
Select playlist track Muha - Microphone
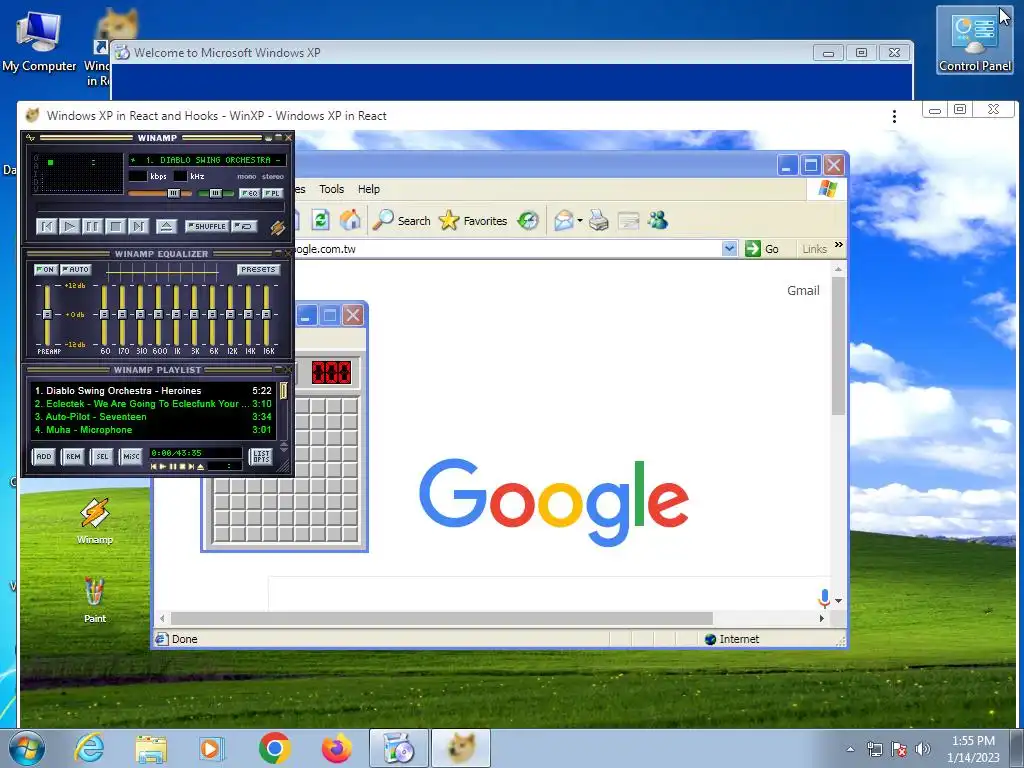tap(153, 430)
